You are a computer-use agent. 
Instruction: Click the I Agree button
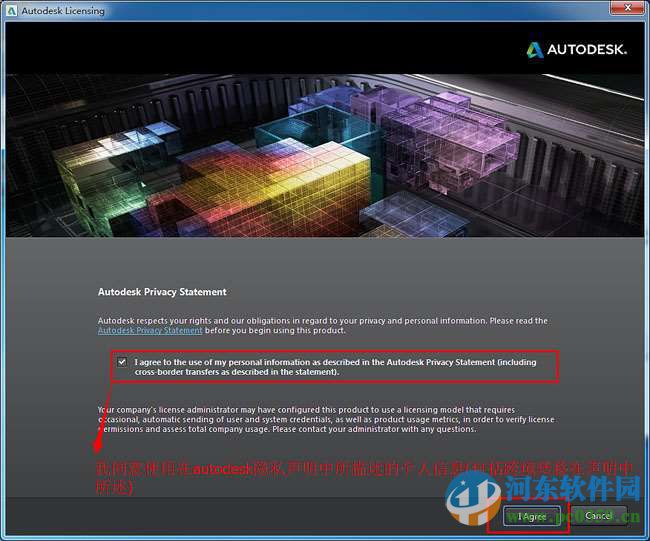(532, 516)
